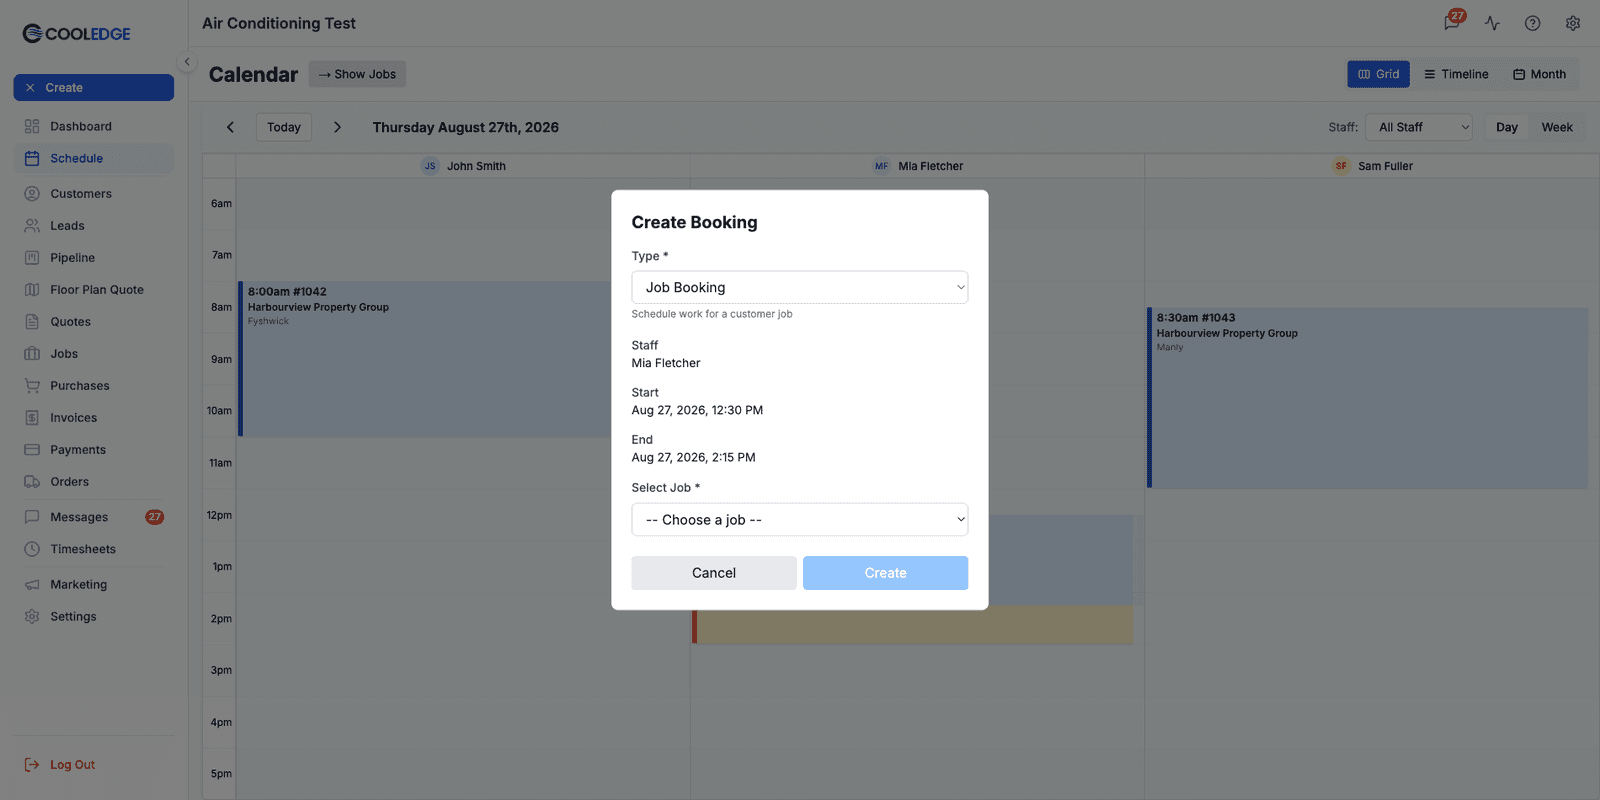Click the Marketing megaphone icon

click(x=32, y=585)
